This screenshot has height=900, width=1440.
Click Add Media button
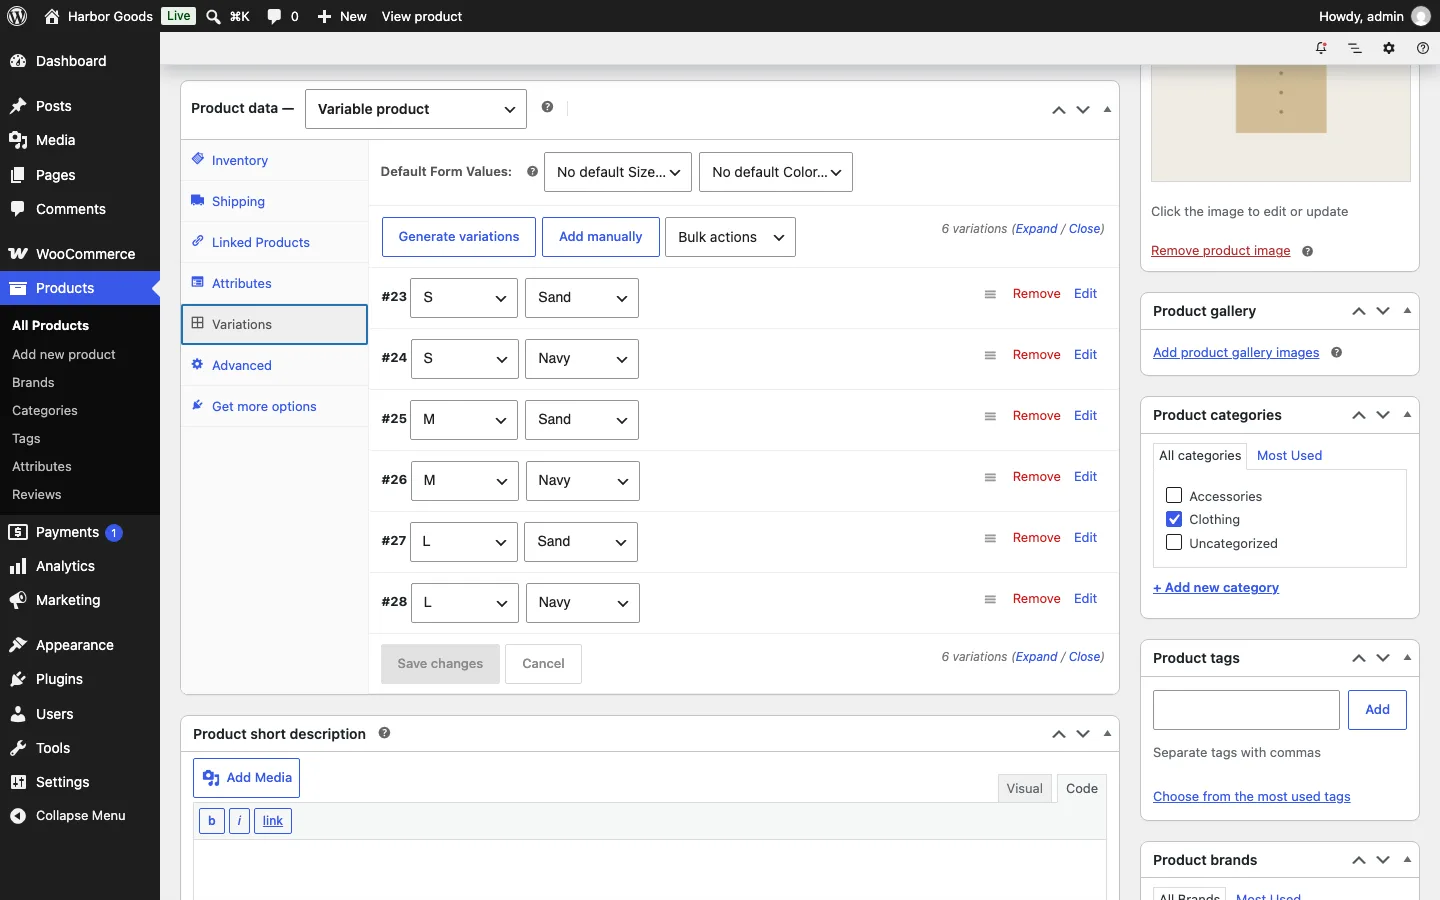246,778
